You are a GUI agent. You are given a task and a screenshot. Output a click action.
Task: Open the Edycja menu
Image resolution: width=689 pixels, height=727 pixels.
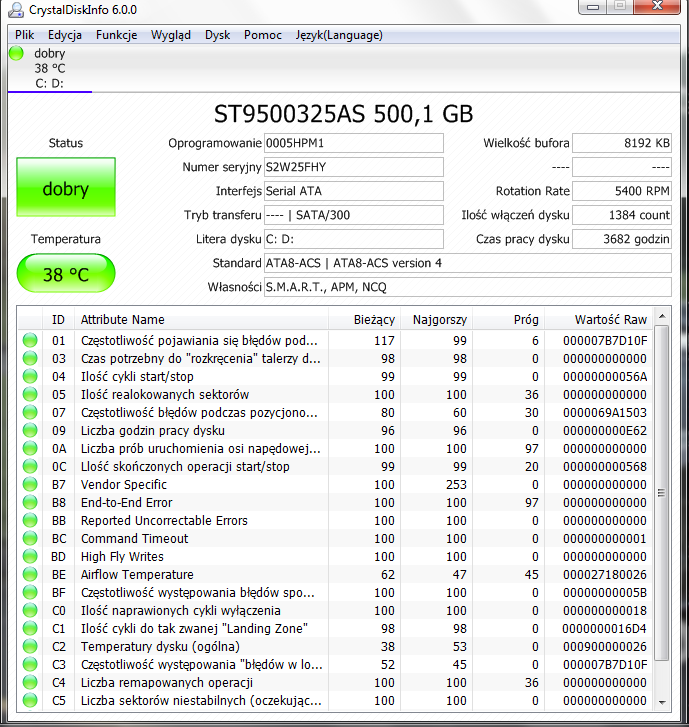[65, 35]
